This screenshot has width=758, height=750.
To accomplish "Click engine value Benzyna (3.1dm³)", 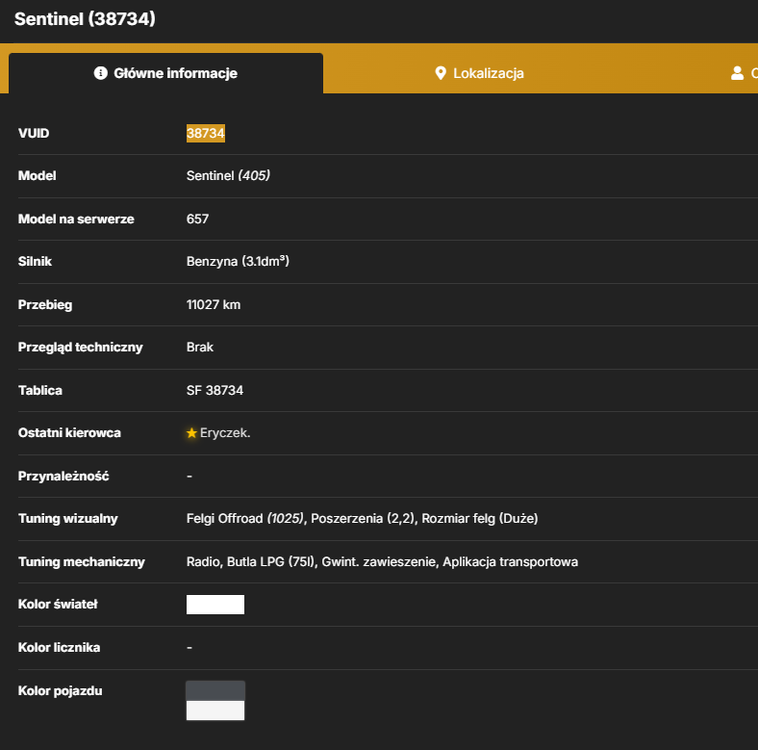I will [x=238, y=261].
